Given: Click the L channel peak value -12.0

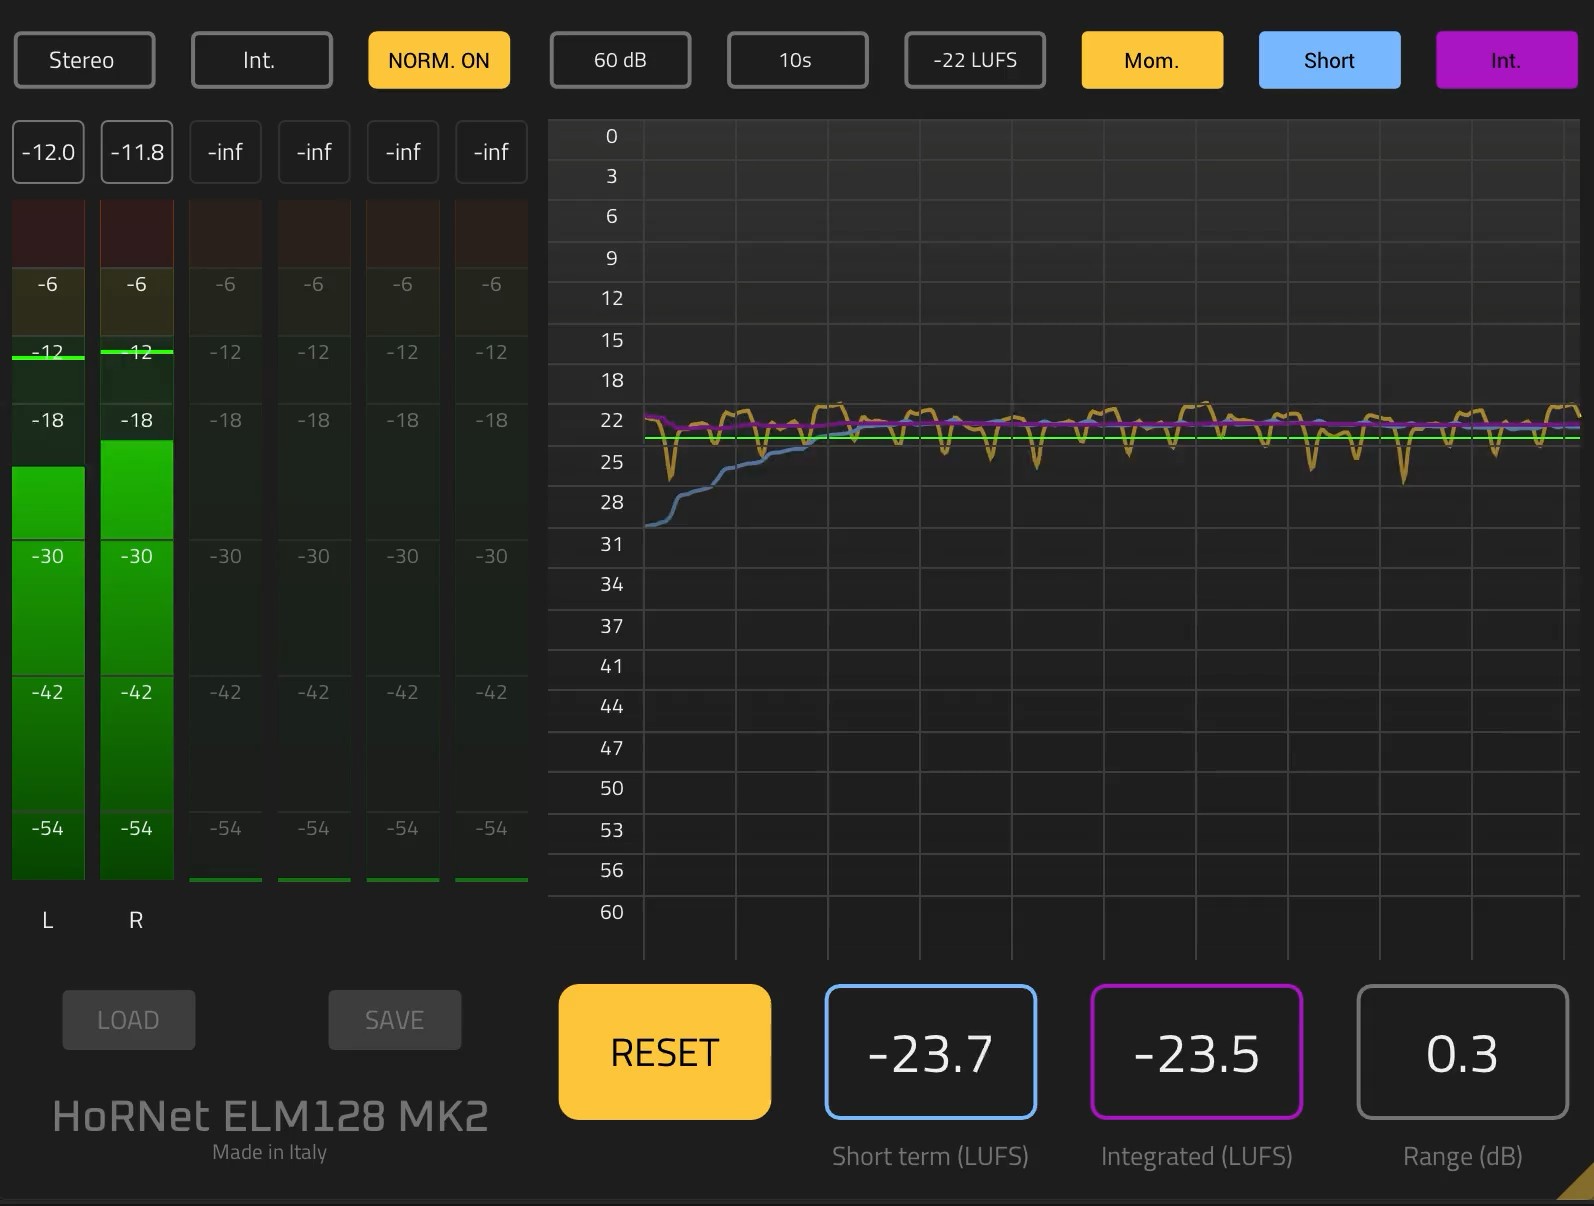Looking at the screenshot, I should [48, 152].
